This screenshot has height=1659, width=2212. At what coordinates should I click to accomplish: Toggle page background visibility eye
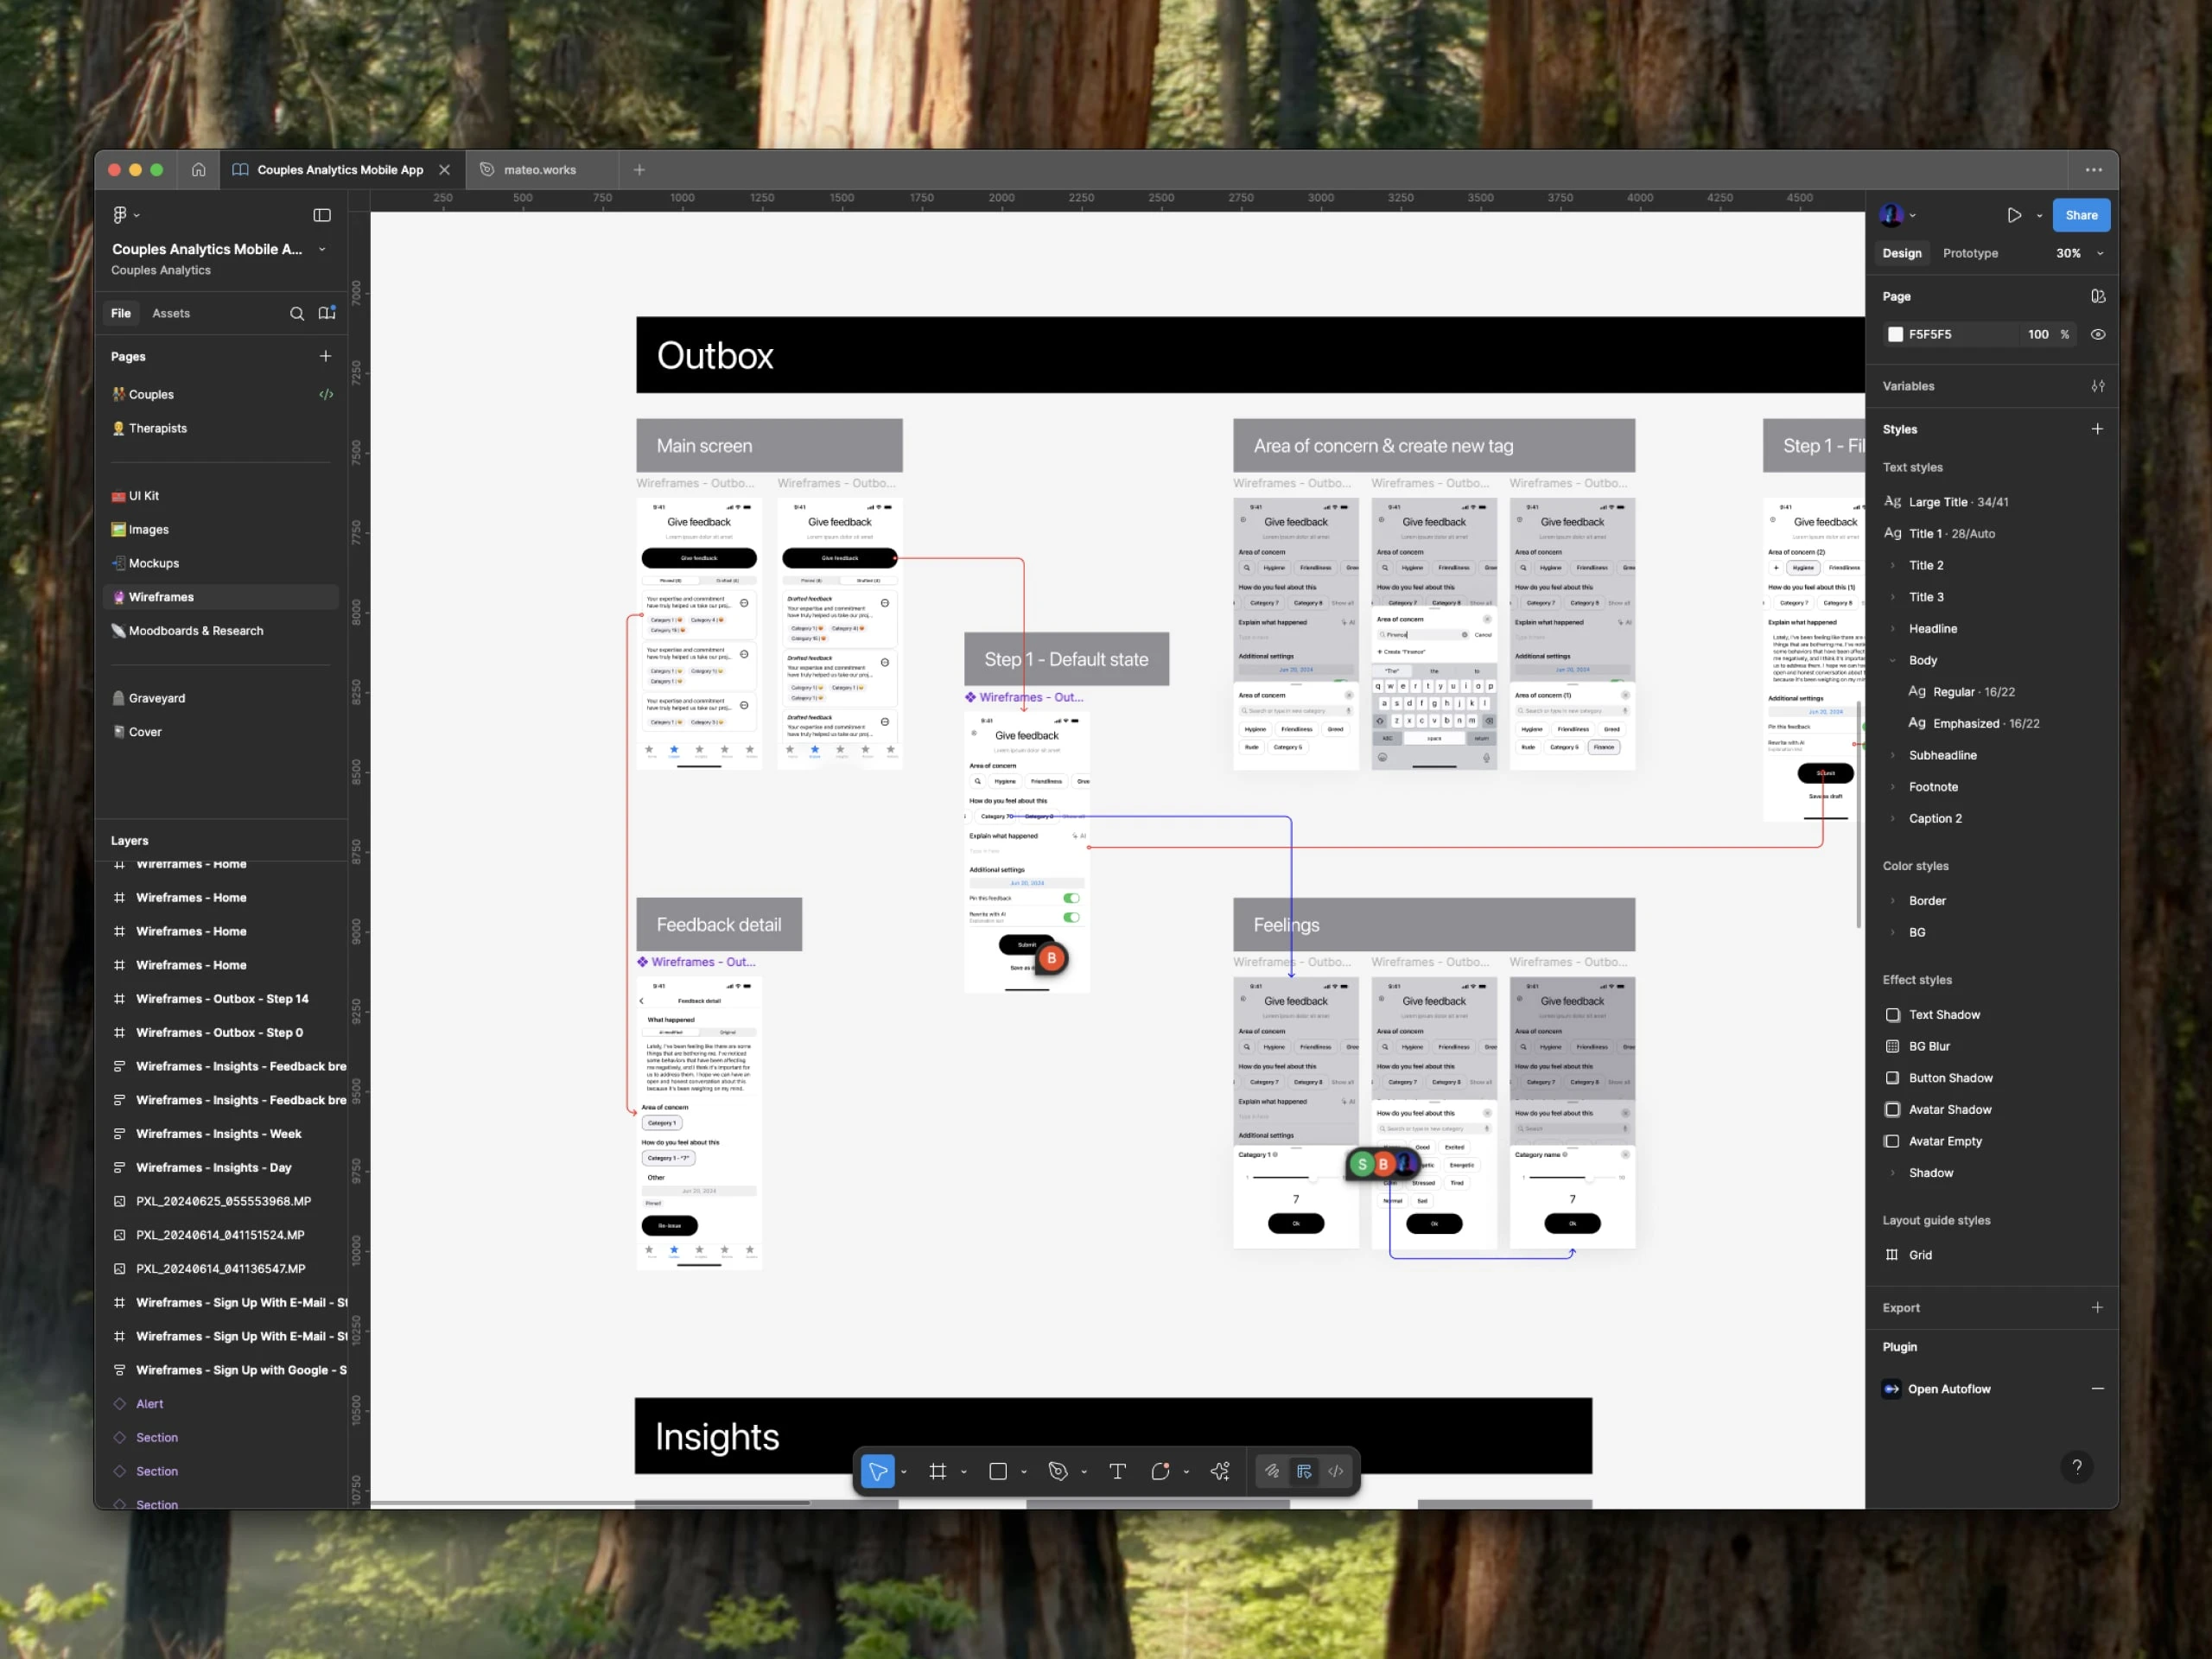(x=2097, y=334)
